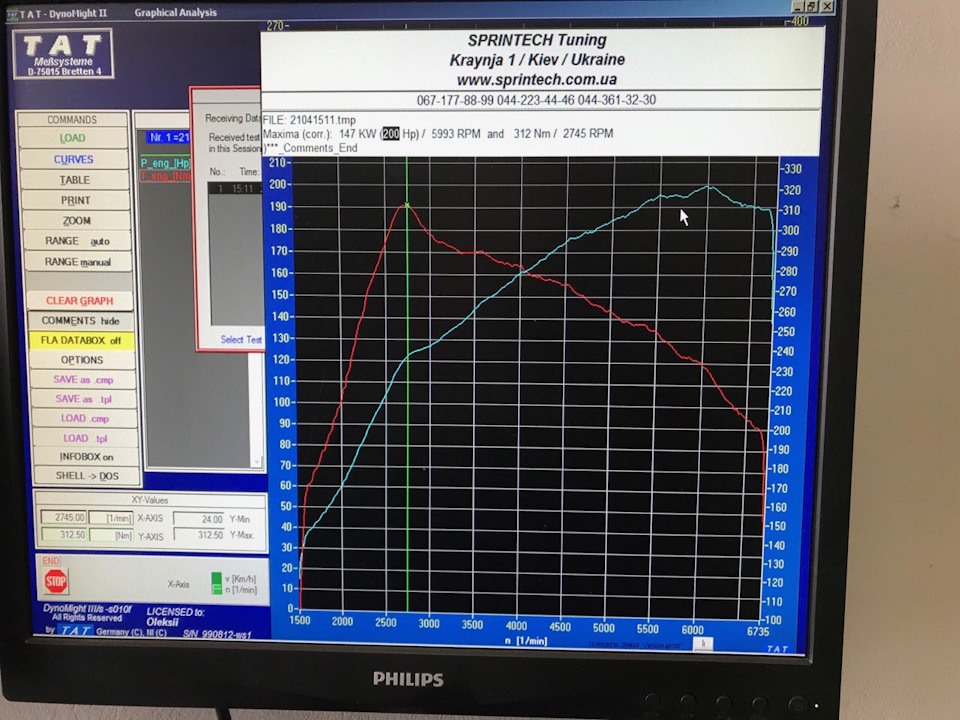The width and height of the screenshot is (960, 720).
Task: Click SAVE as .cmp
Action: (83, 380)
